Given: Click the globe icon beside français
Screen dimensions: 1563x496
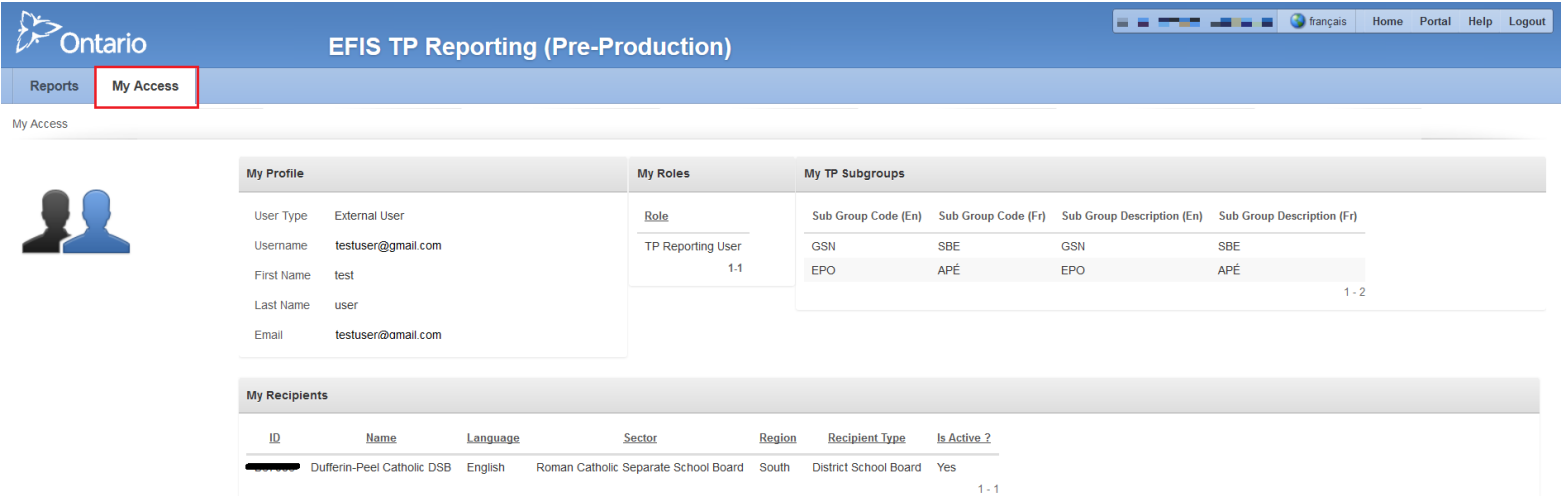Looking at the screenshot, I should click(x=1297, y=21).
